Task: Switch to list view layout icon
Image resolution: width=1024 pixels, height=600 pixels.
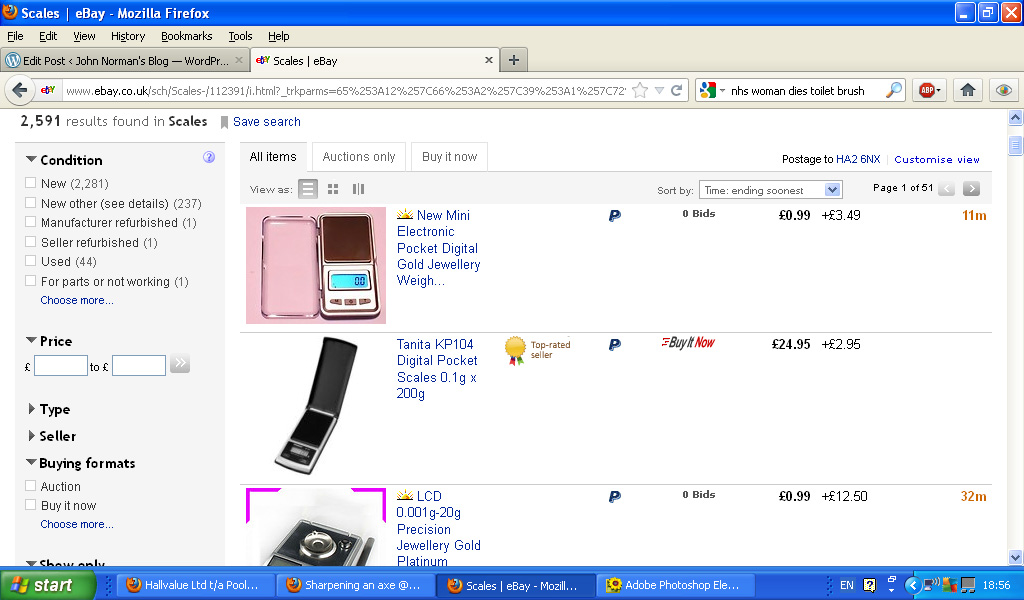Action: 308,189
